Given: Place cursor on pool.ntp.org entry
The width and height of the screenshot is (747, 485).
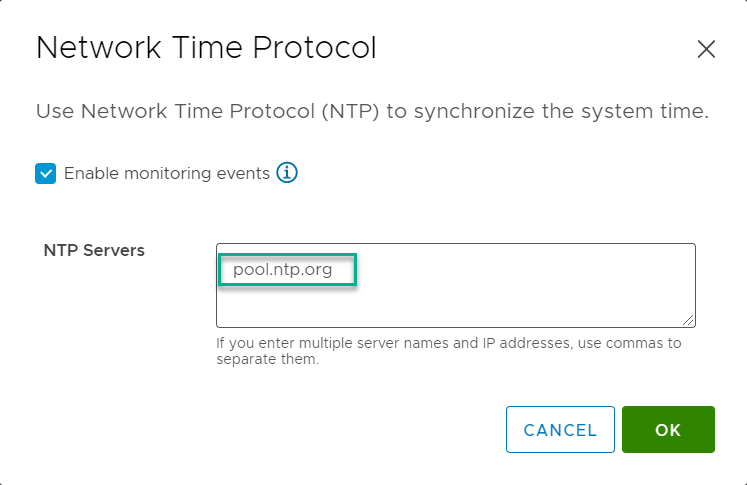Looking at the screenshot, I should pos(282,269).
